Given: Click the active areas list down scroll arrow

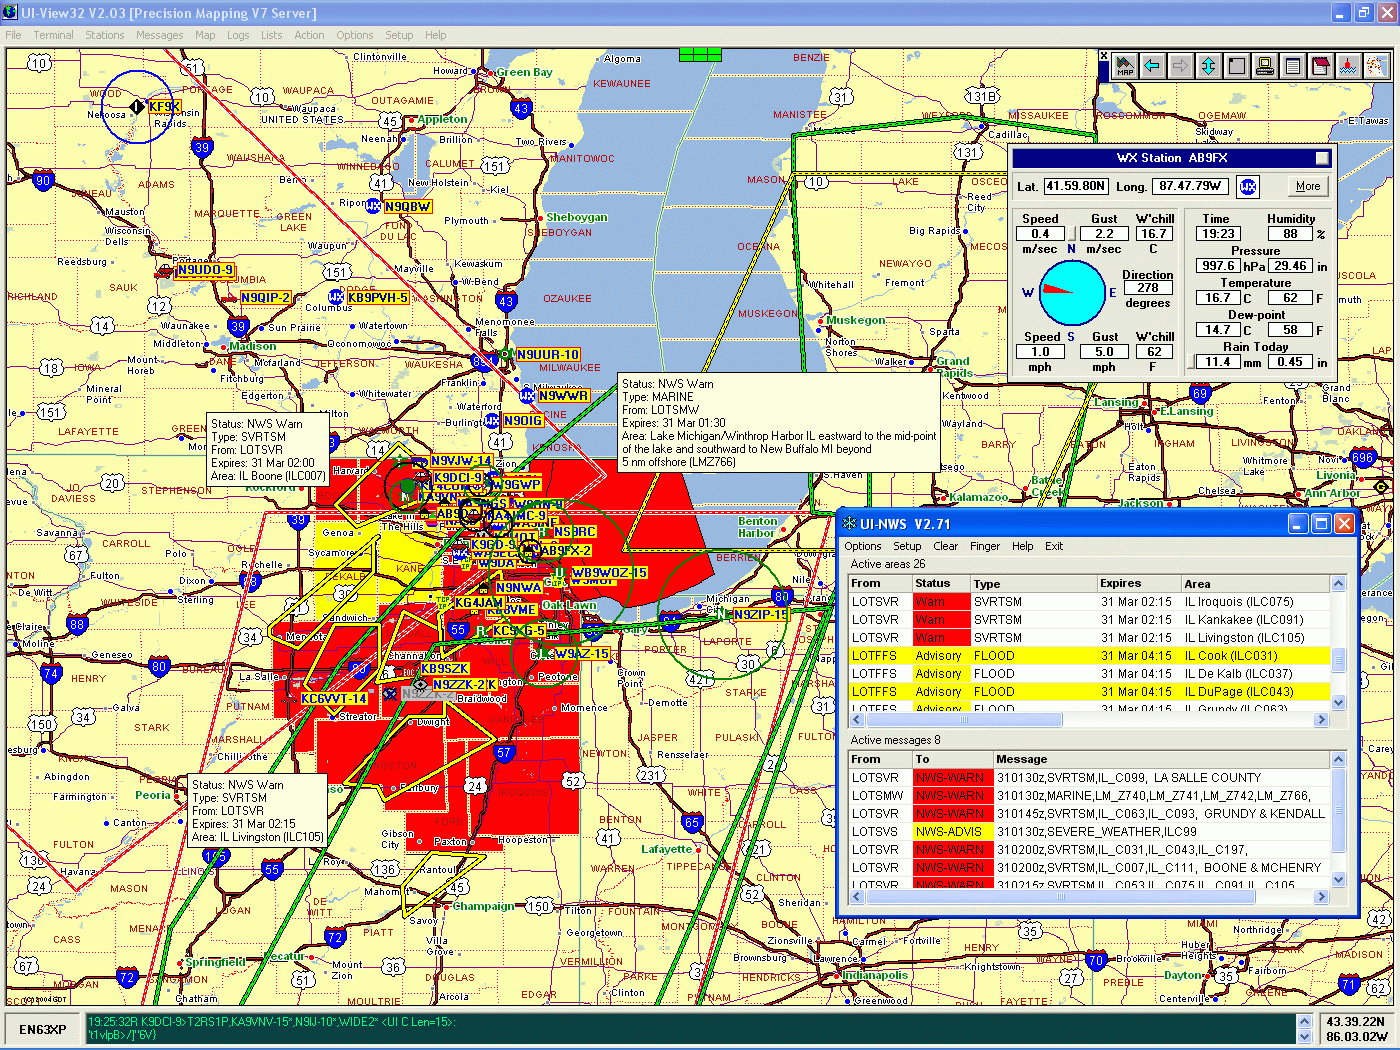Looking at the screenshot, I should click(1339, 703).
